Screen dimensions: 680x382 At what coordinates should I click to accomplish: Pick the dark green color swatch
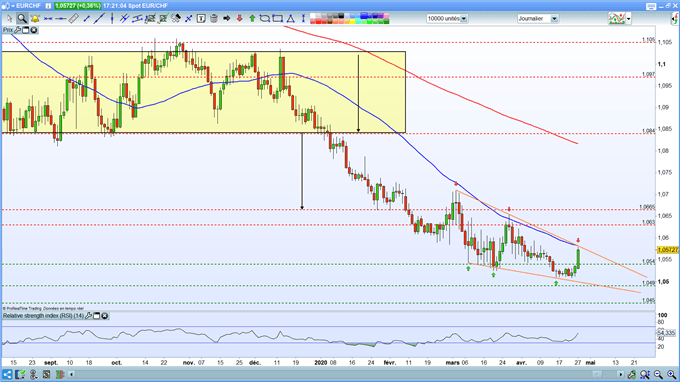click(x=386, y=22)
